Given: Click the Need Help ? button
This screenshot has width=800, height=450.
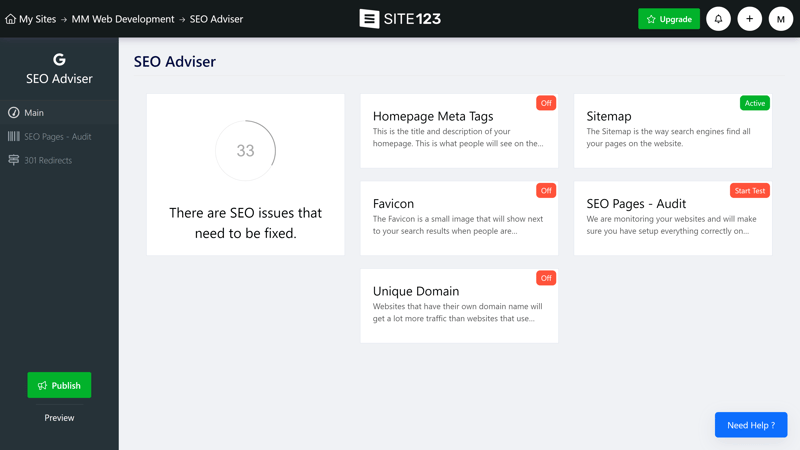Looking at the screenshot, I should coord(751,425).
